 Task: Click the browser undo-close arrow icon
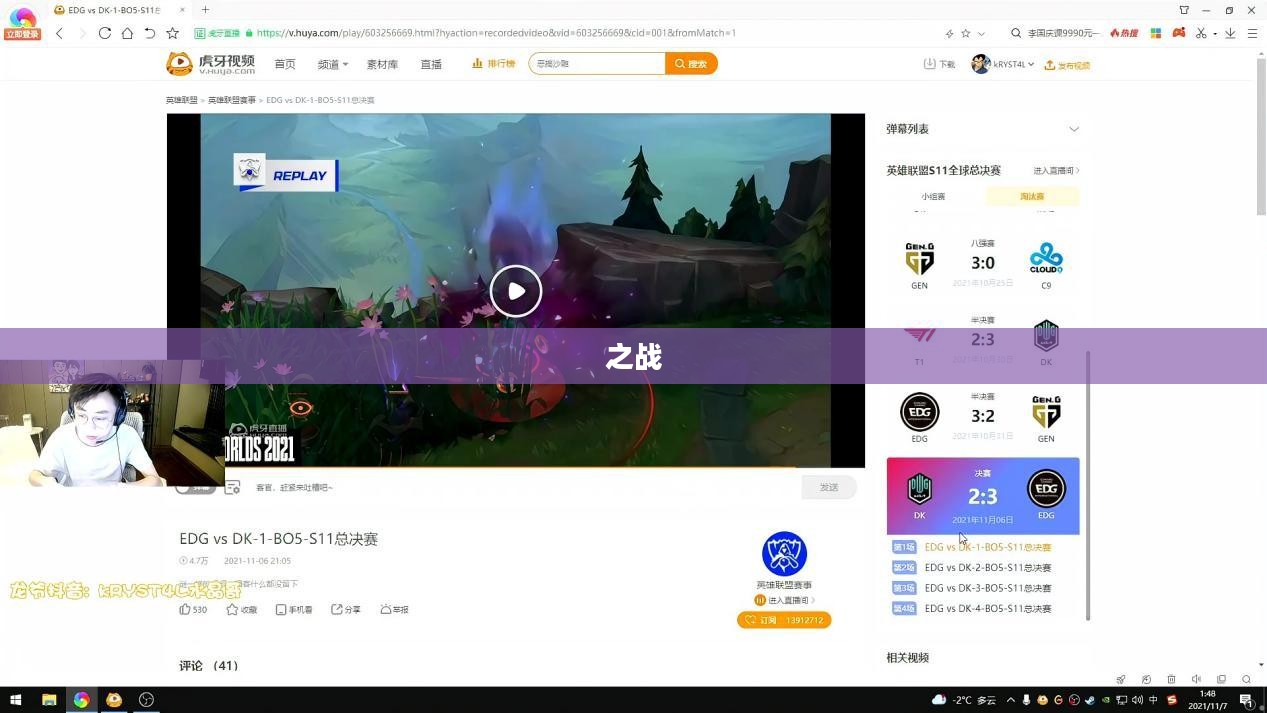pos(149,33)
